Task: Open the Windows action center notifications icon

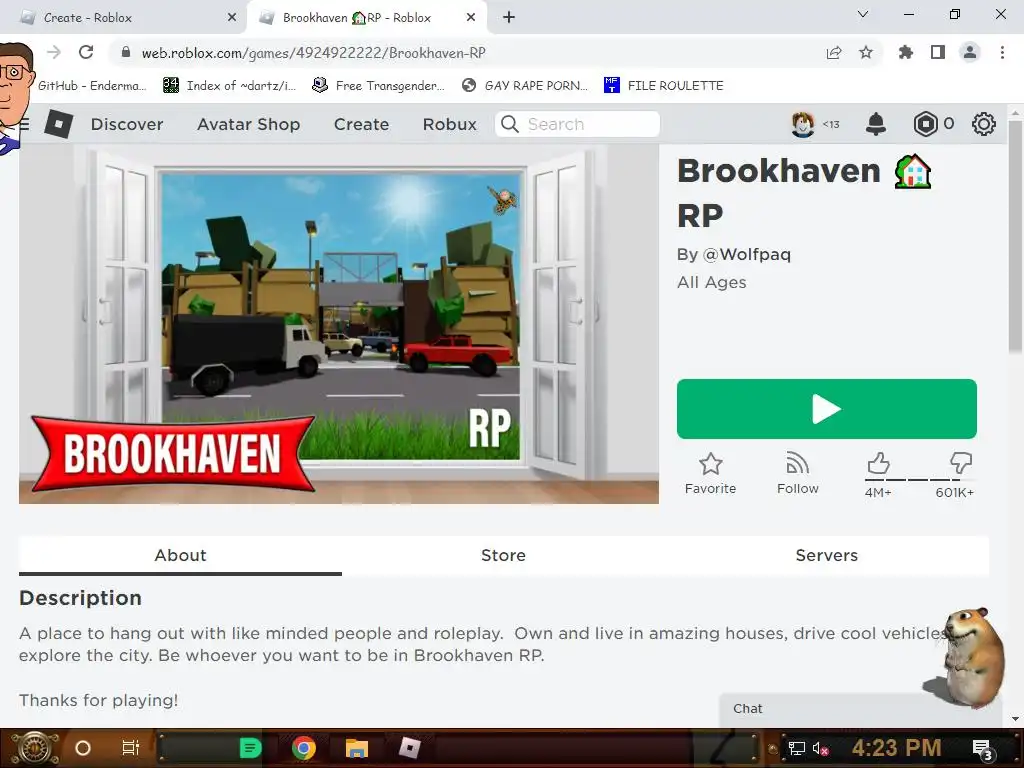Action: tap(982, 749)
